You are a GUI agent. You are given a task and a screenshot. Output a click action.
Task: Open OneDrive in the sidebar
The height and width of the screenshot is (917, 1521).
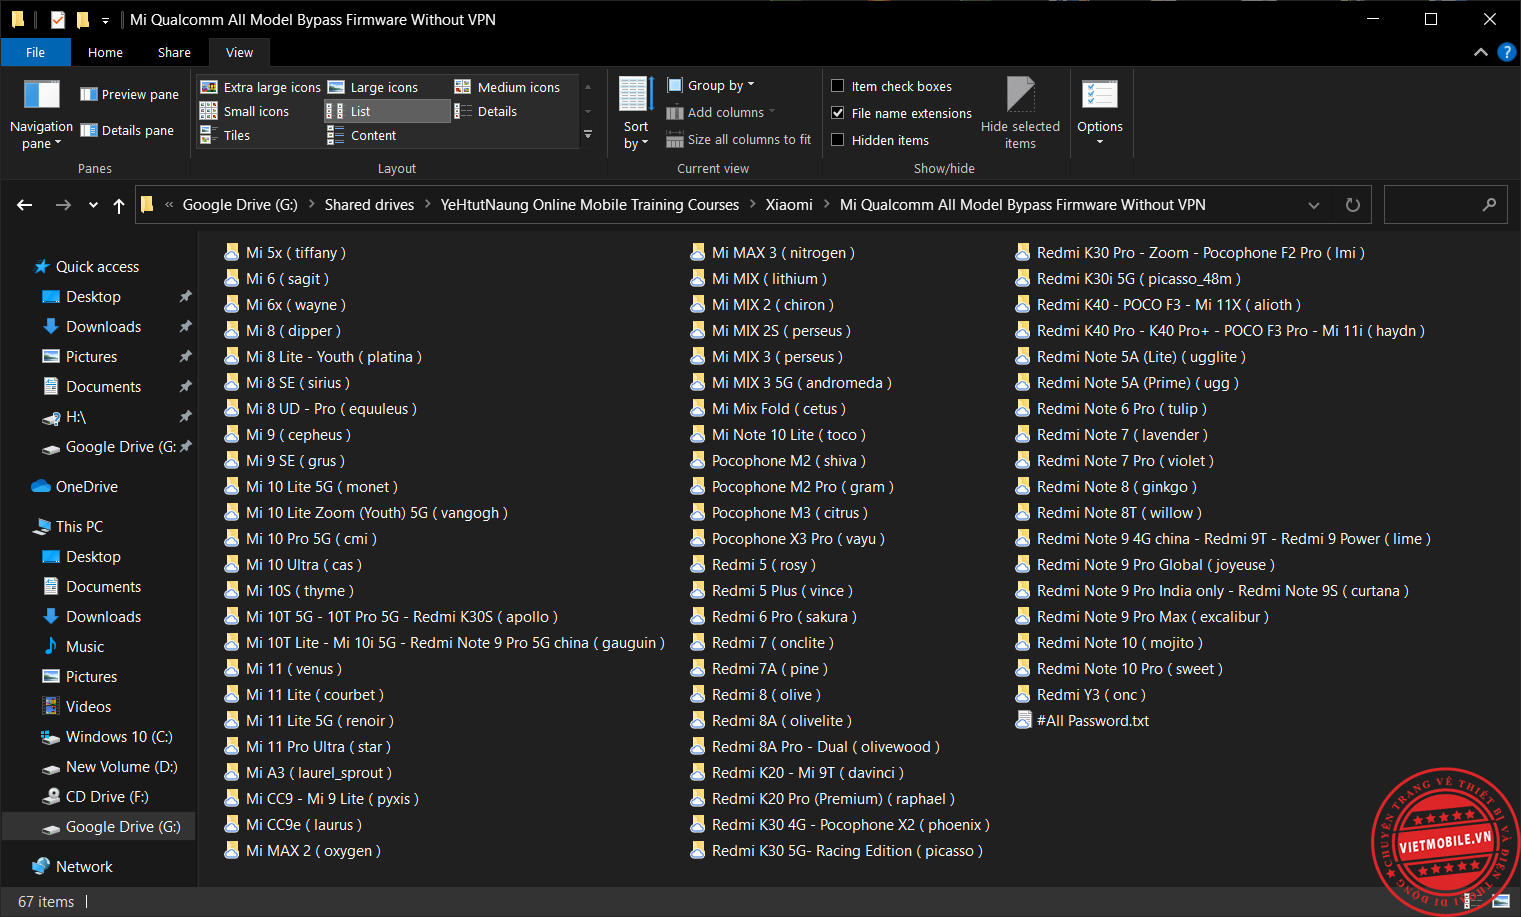(75, 487)
